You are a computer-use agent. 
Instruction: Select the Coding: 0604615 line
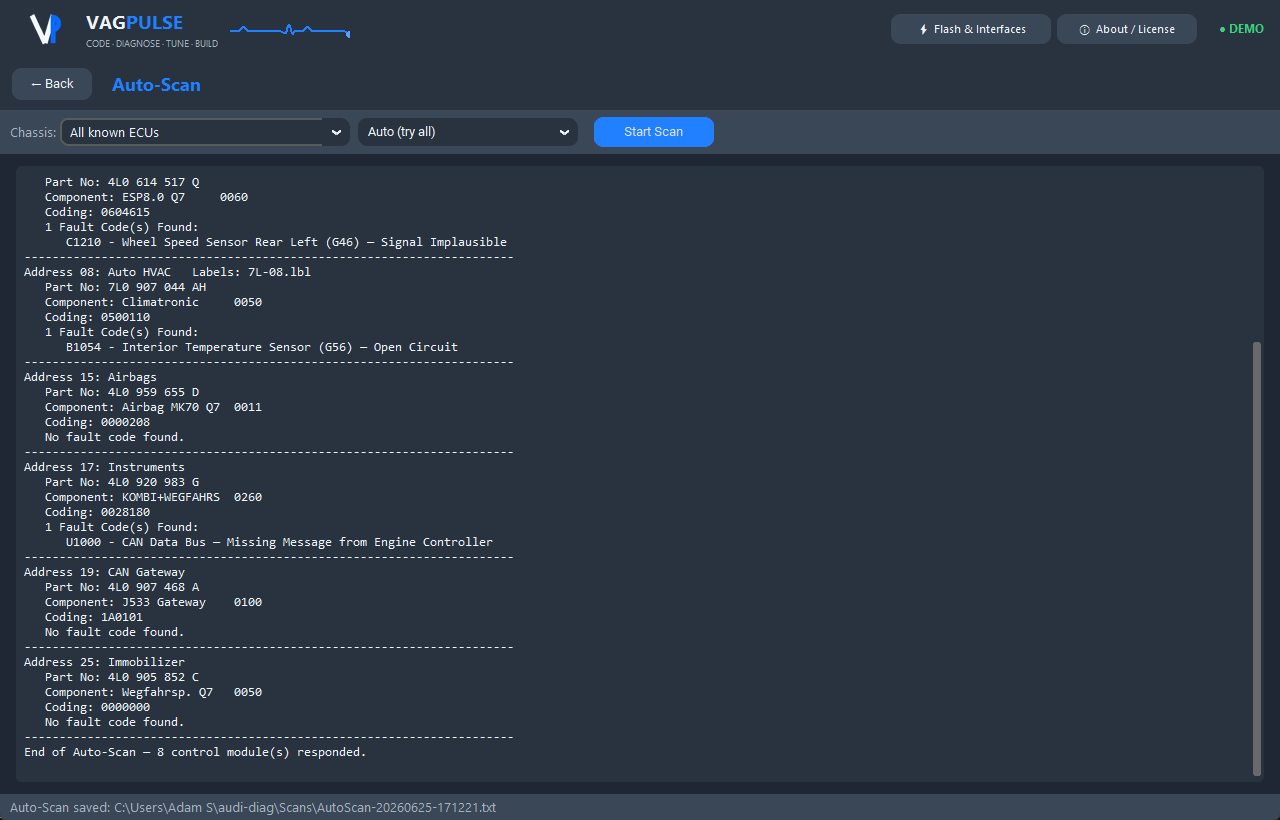[x=97, y=212]
